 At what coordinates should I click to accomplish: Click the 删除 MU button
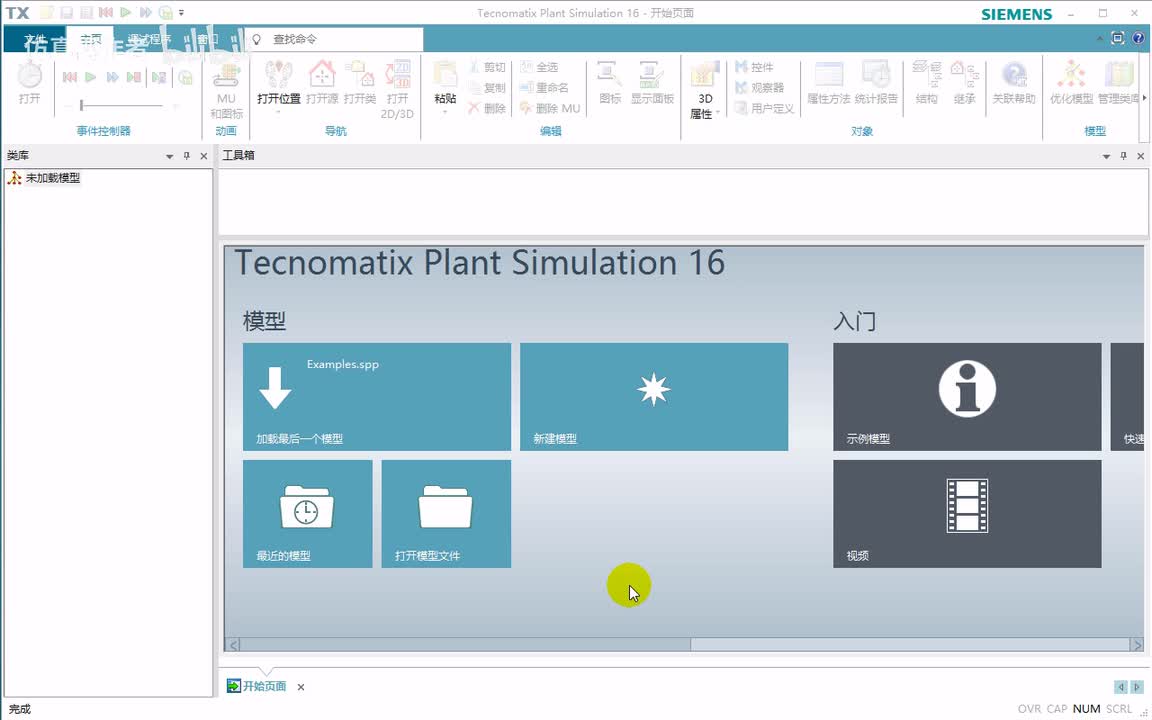click(x=550, y=108)
